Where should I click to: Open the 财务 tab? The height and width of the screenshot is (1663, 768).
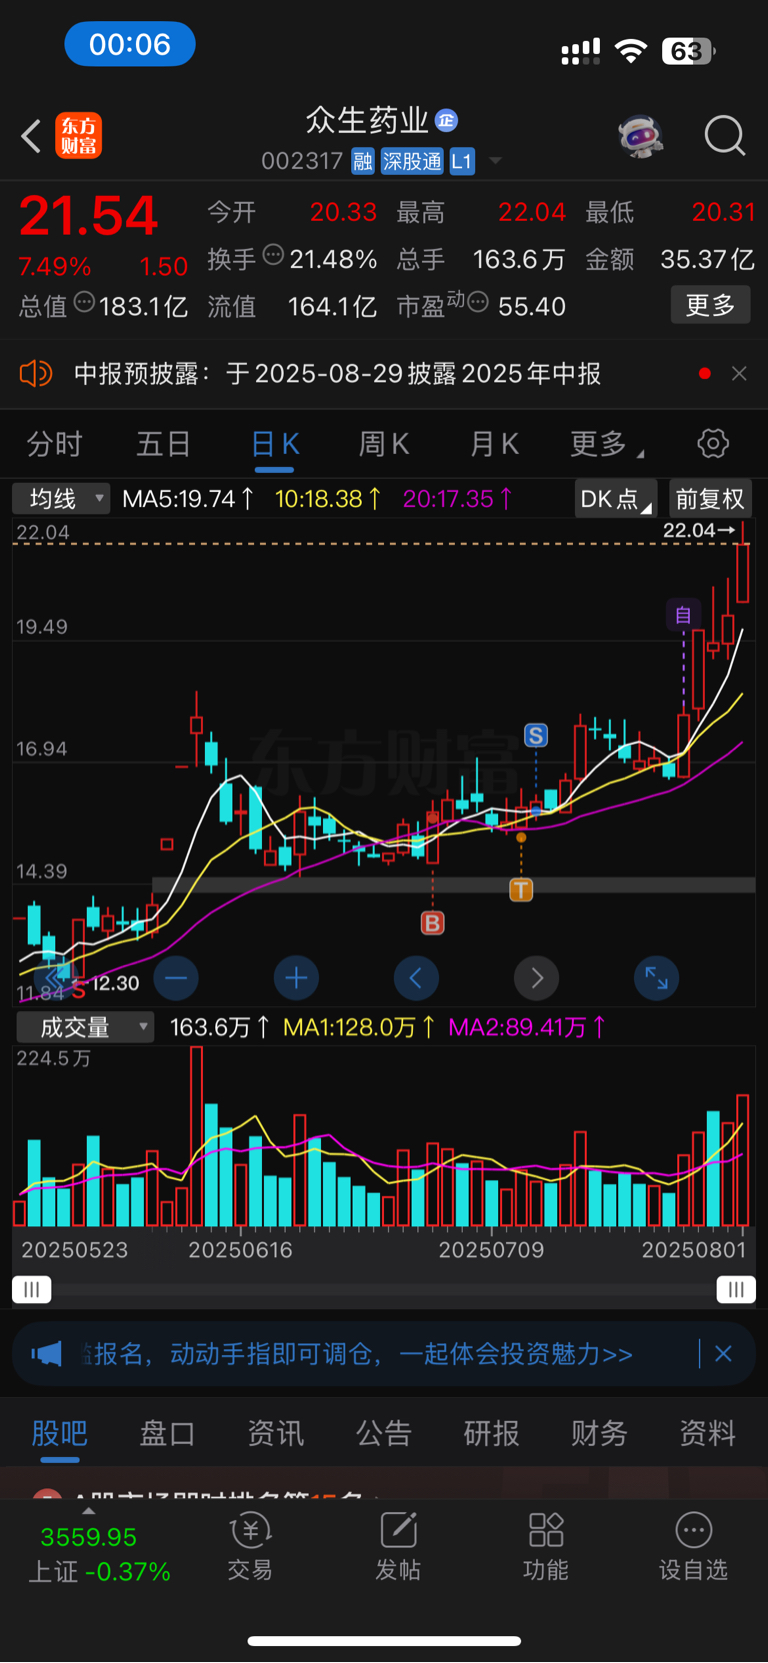click(599, 1434)
